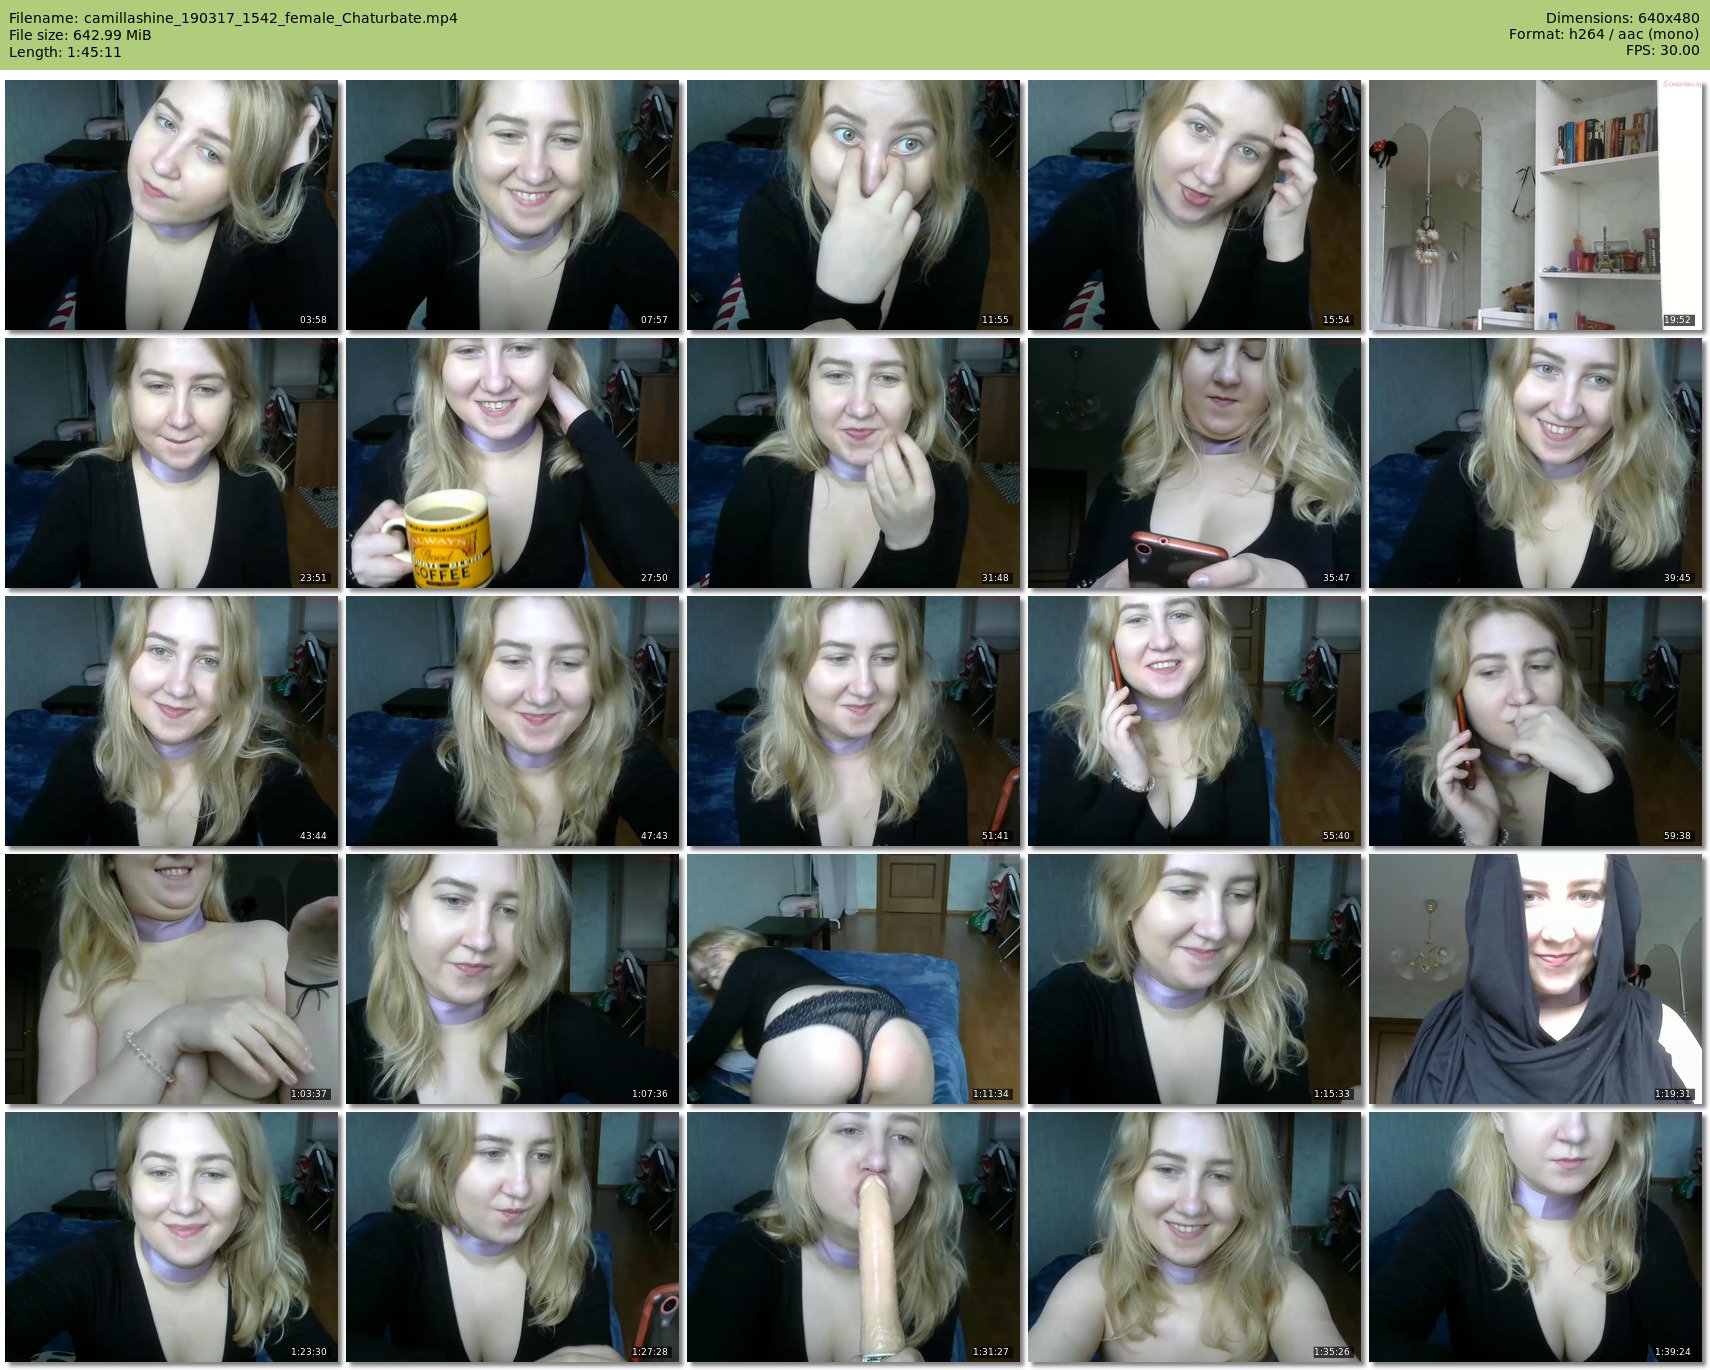Open the thumbnail timestamped 03:58
This screenshot has width=1710, height=1370.
(x=172, y=205)
